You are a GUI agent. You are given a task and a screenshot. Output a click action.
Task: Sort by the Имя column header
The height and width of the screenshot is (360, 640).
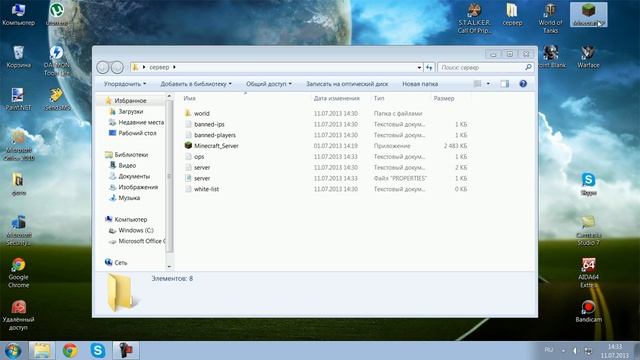(x=245, y=98)
